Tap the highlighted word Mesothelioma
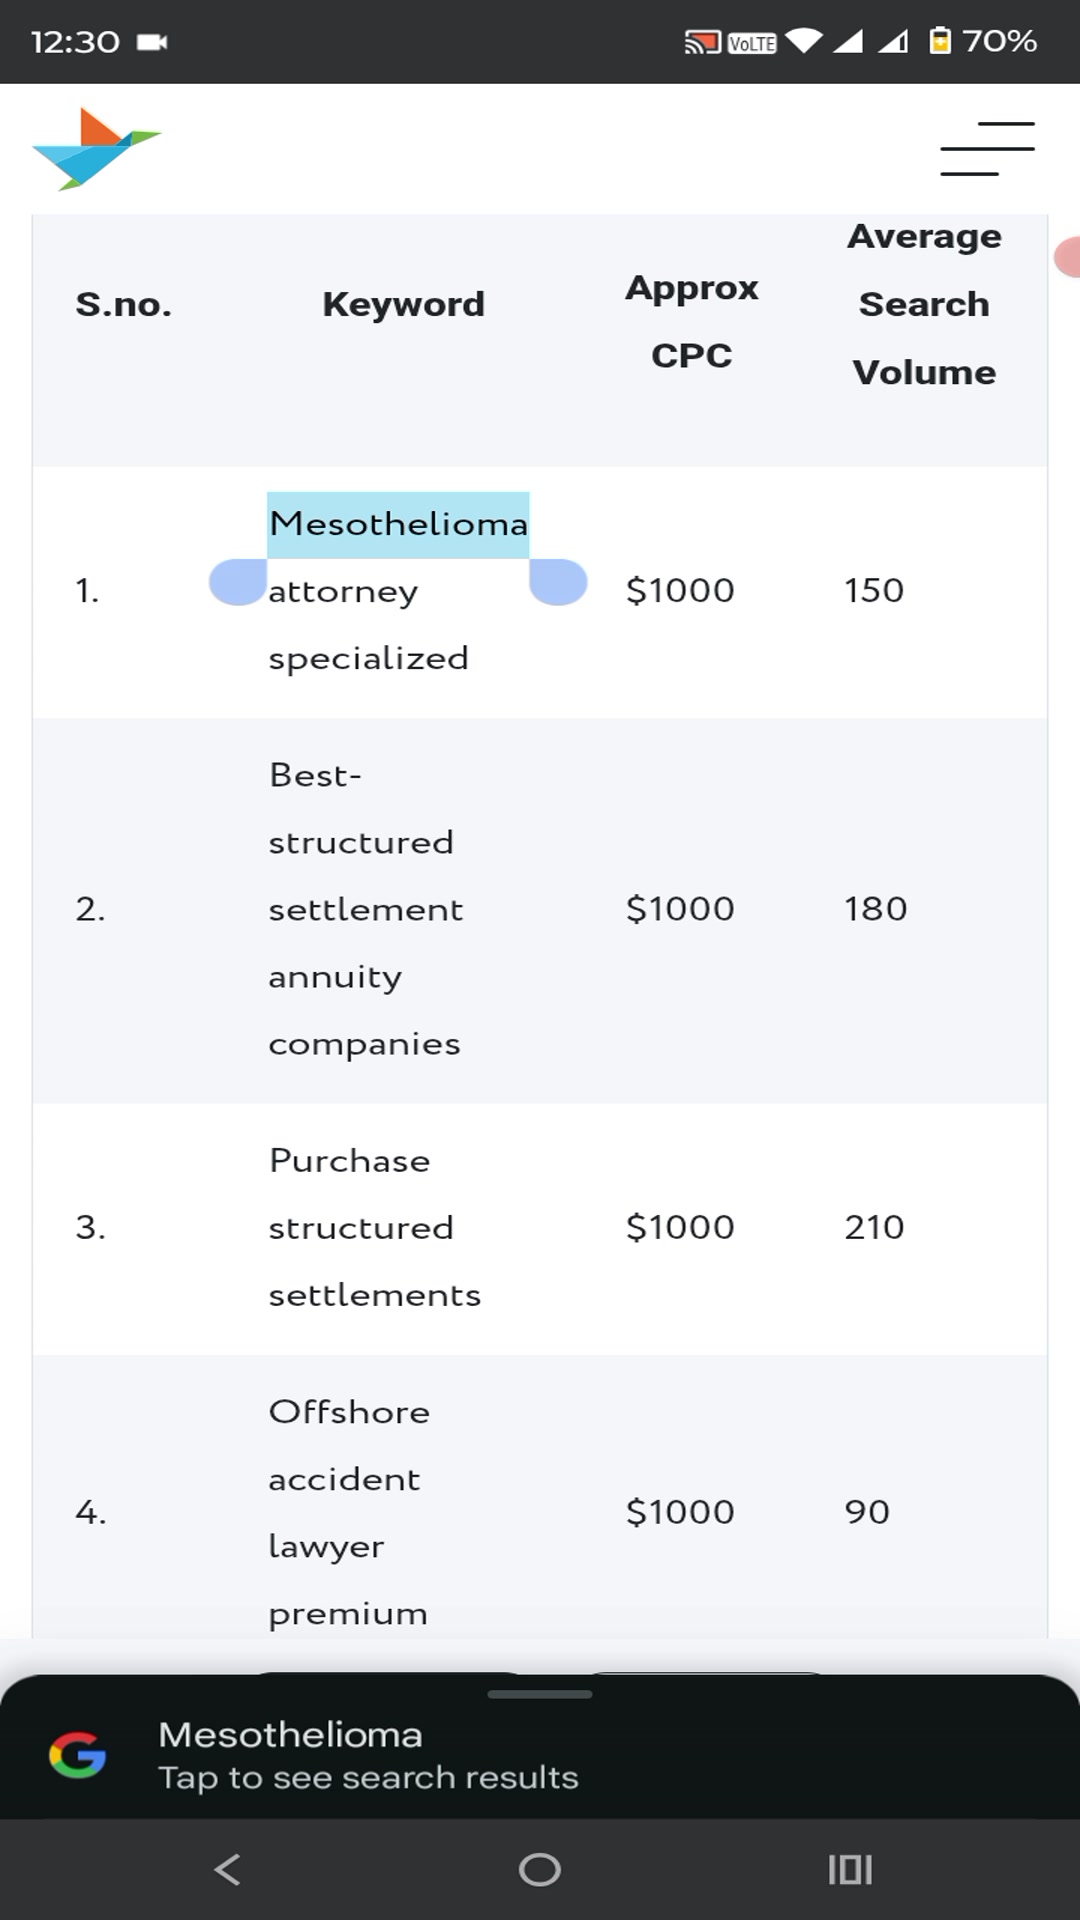1080x1920 pixels. pos(398,524)
